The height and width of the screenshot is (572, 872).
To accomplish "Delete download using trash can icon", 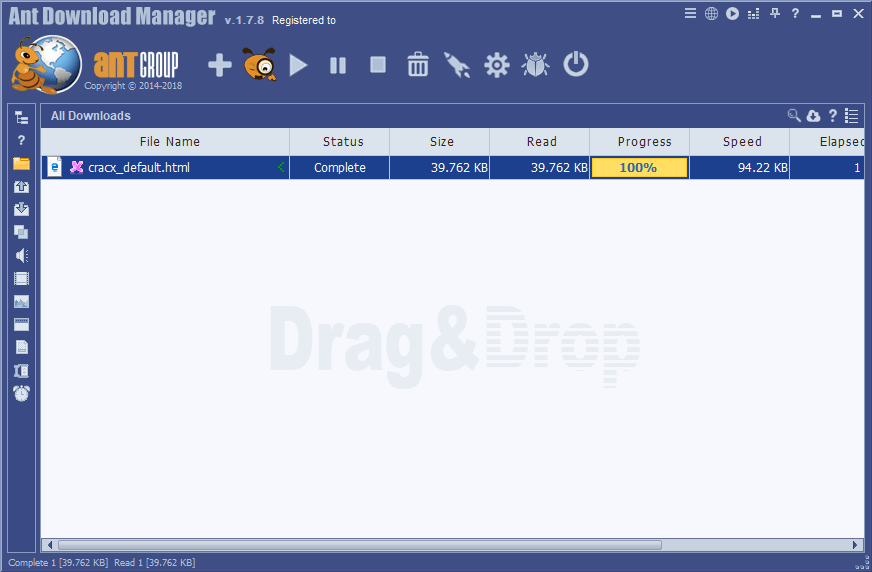I will (x=418, y=64).
